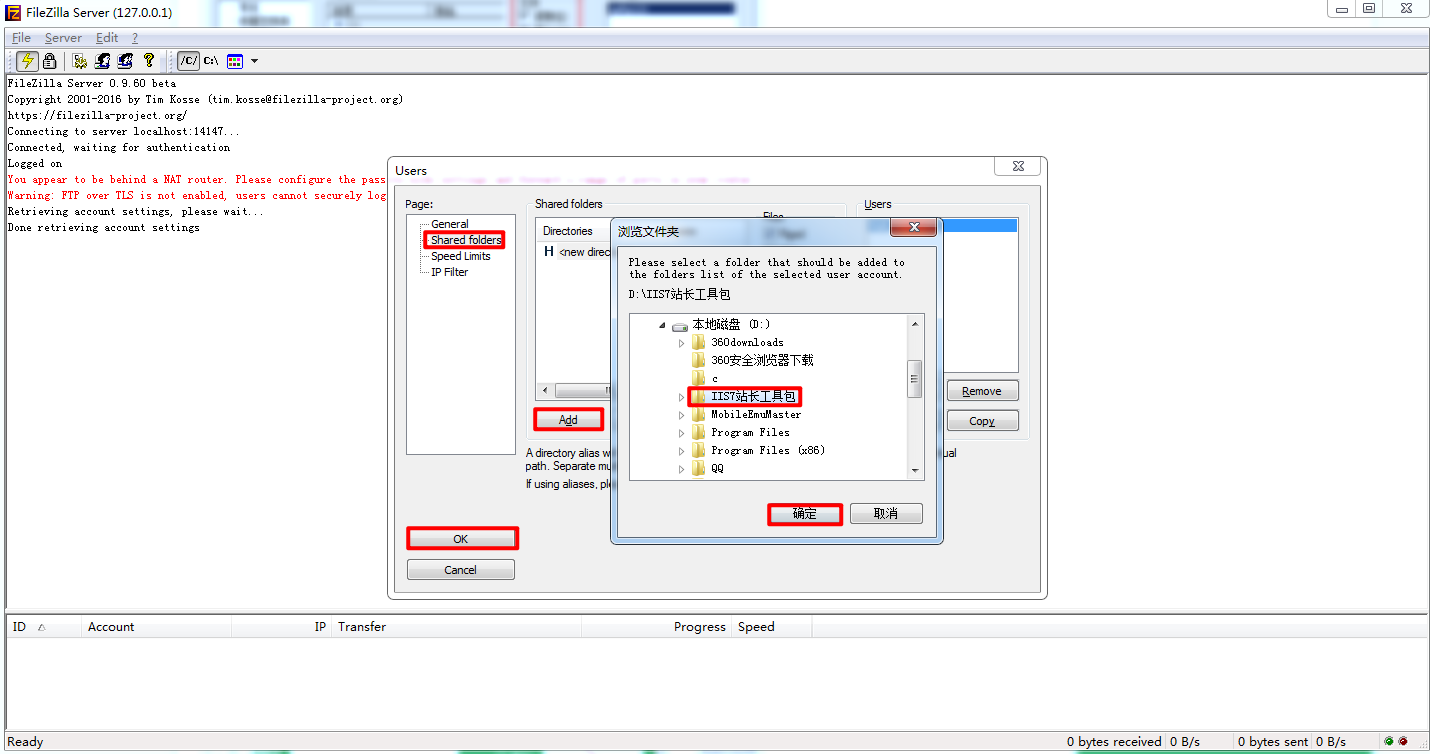The width and height of the screenshot is (1430, 754).
Task: Sort transfers by Progress column
Action: (656, 627)
